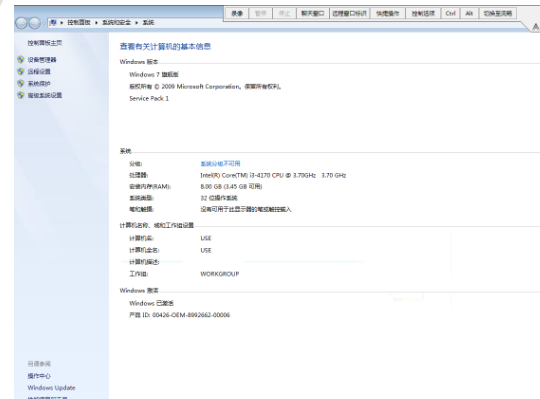Click the pen and touch availability text
Screen dimensions: 540x399
(x=246, y=209)
